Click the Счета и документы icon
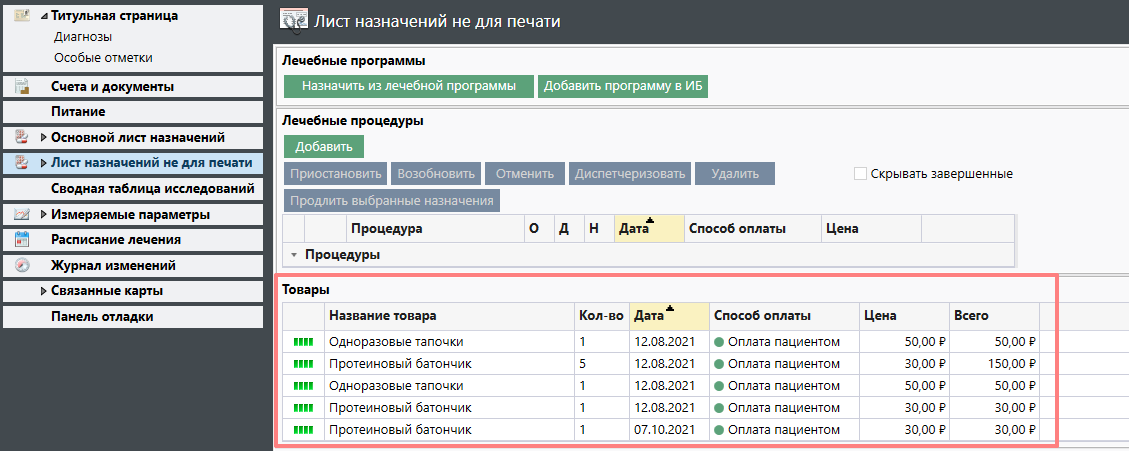1129x451 pixels. (x=21, y=86)
